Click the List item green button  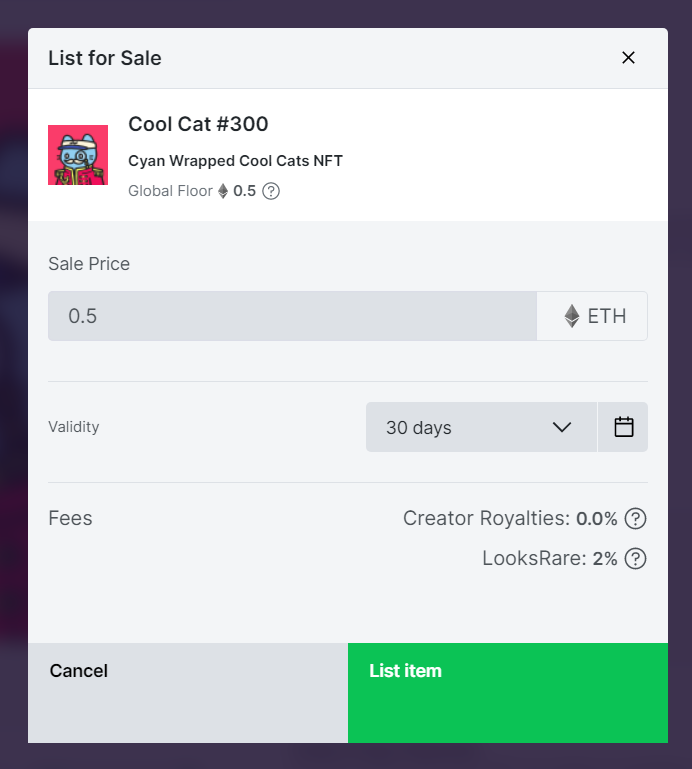(508, 693)
